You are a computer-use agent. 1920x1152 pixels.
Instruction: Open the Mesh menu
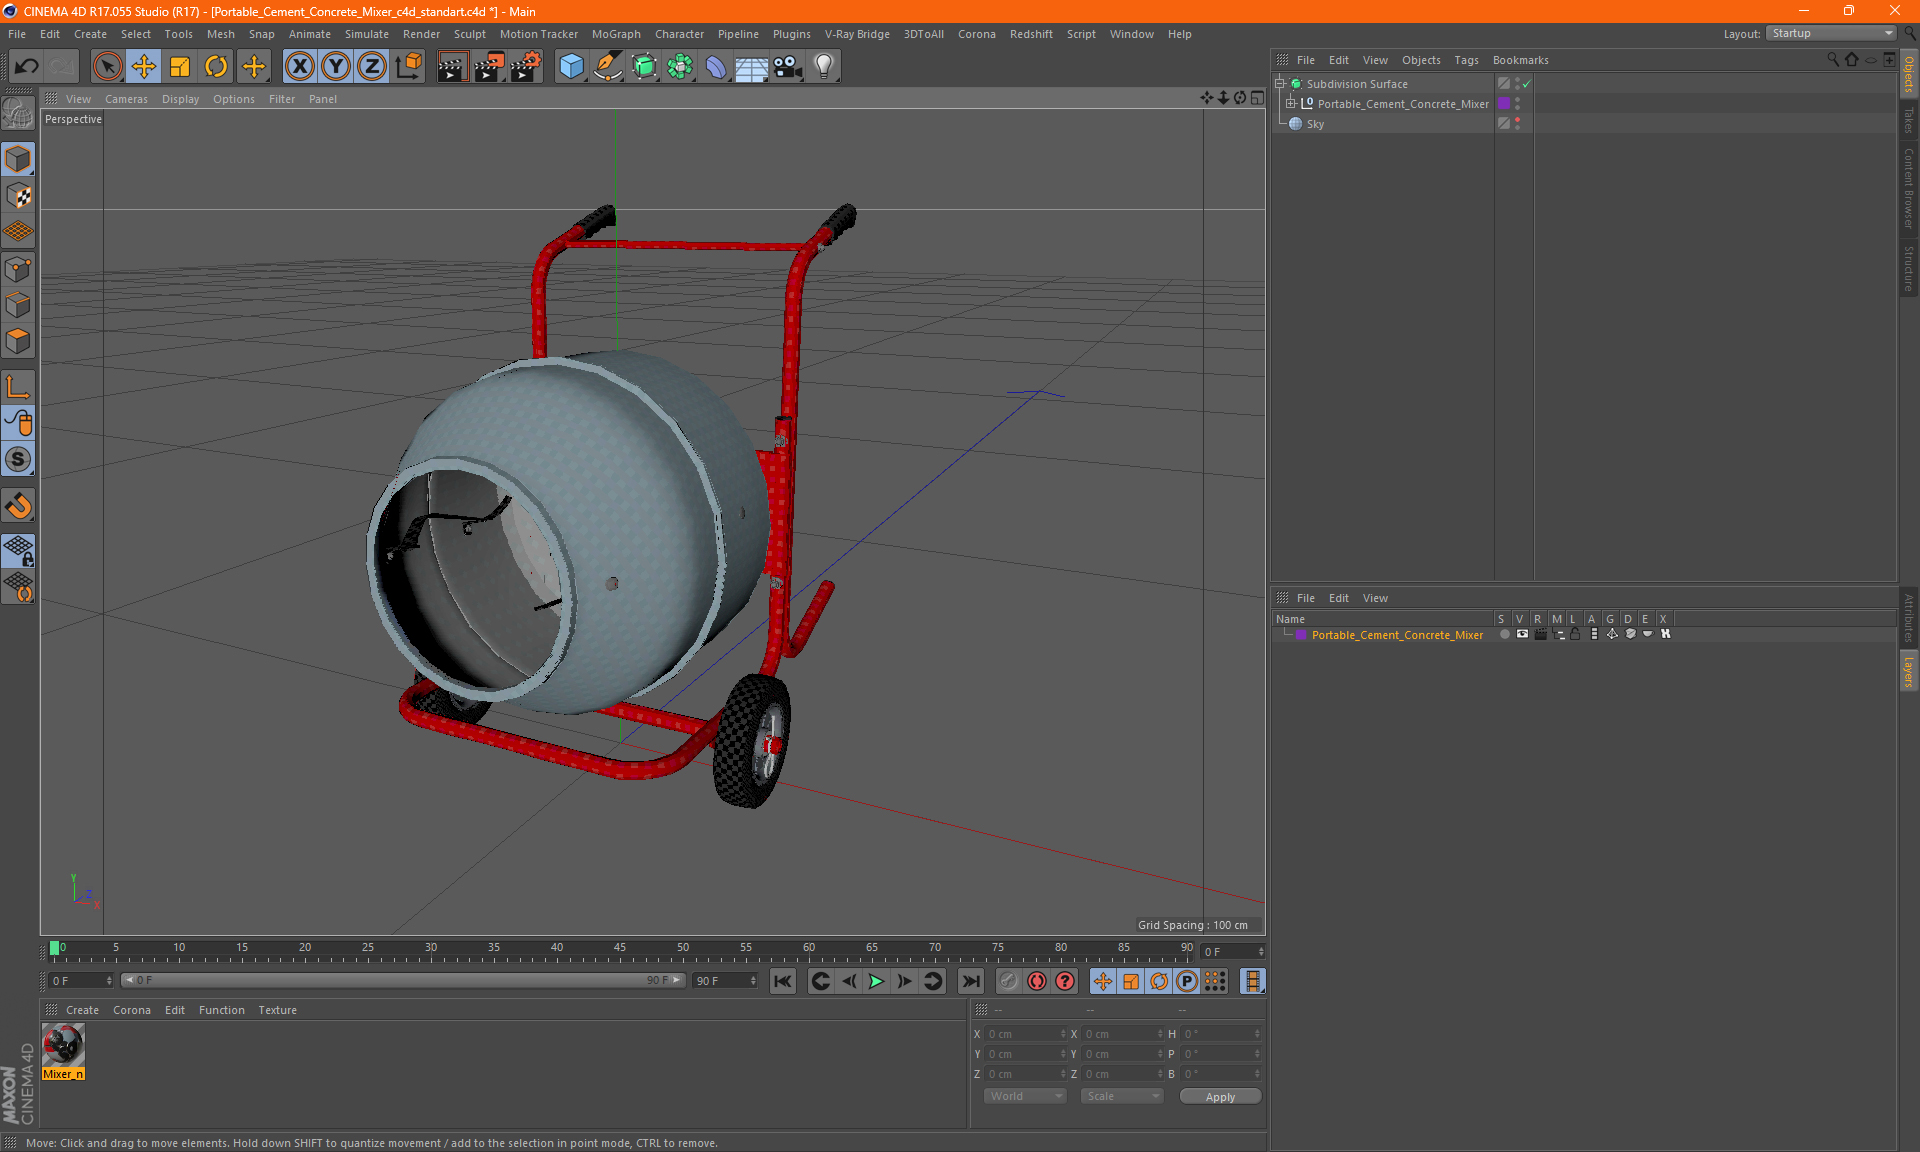coord(220,34)
